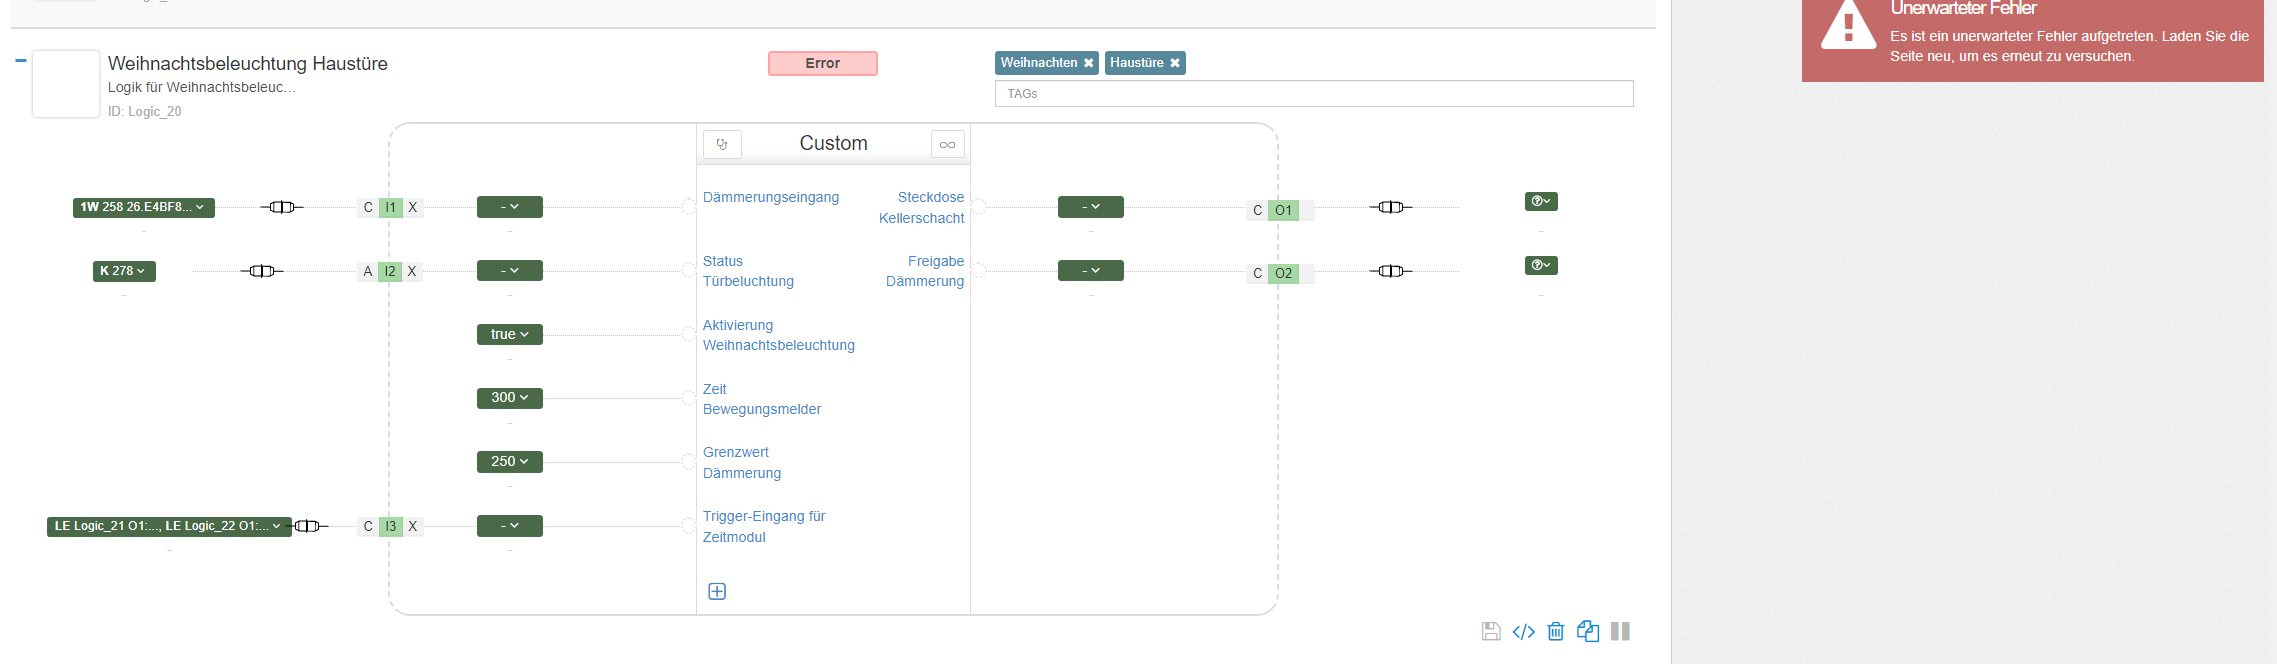
Task: Toggle the A trigger option of I2
Action: coord(368,271)
